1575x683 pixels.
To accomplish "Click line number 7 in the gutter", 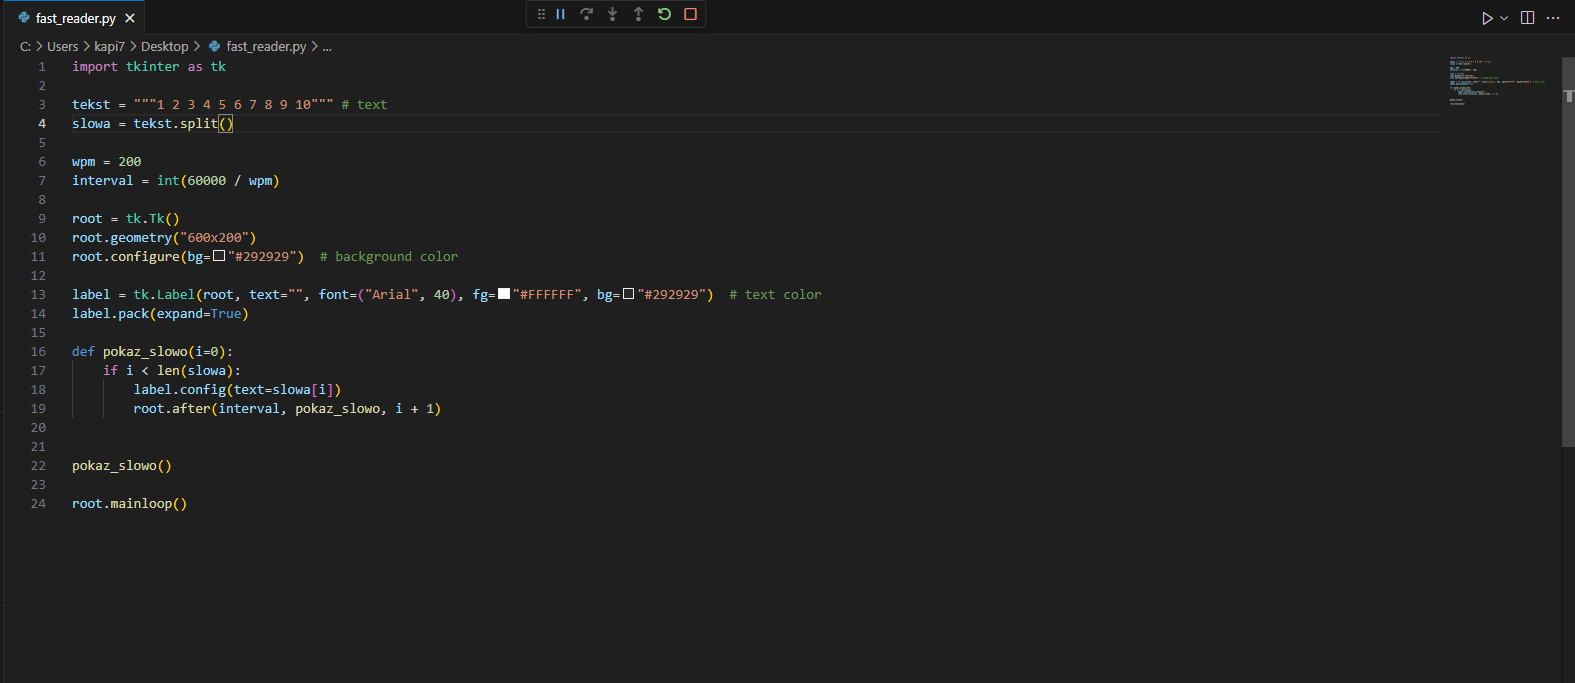I will click(42, 180).
